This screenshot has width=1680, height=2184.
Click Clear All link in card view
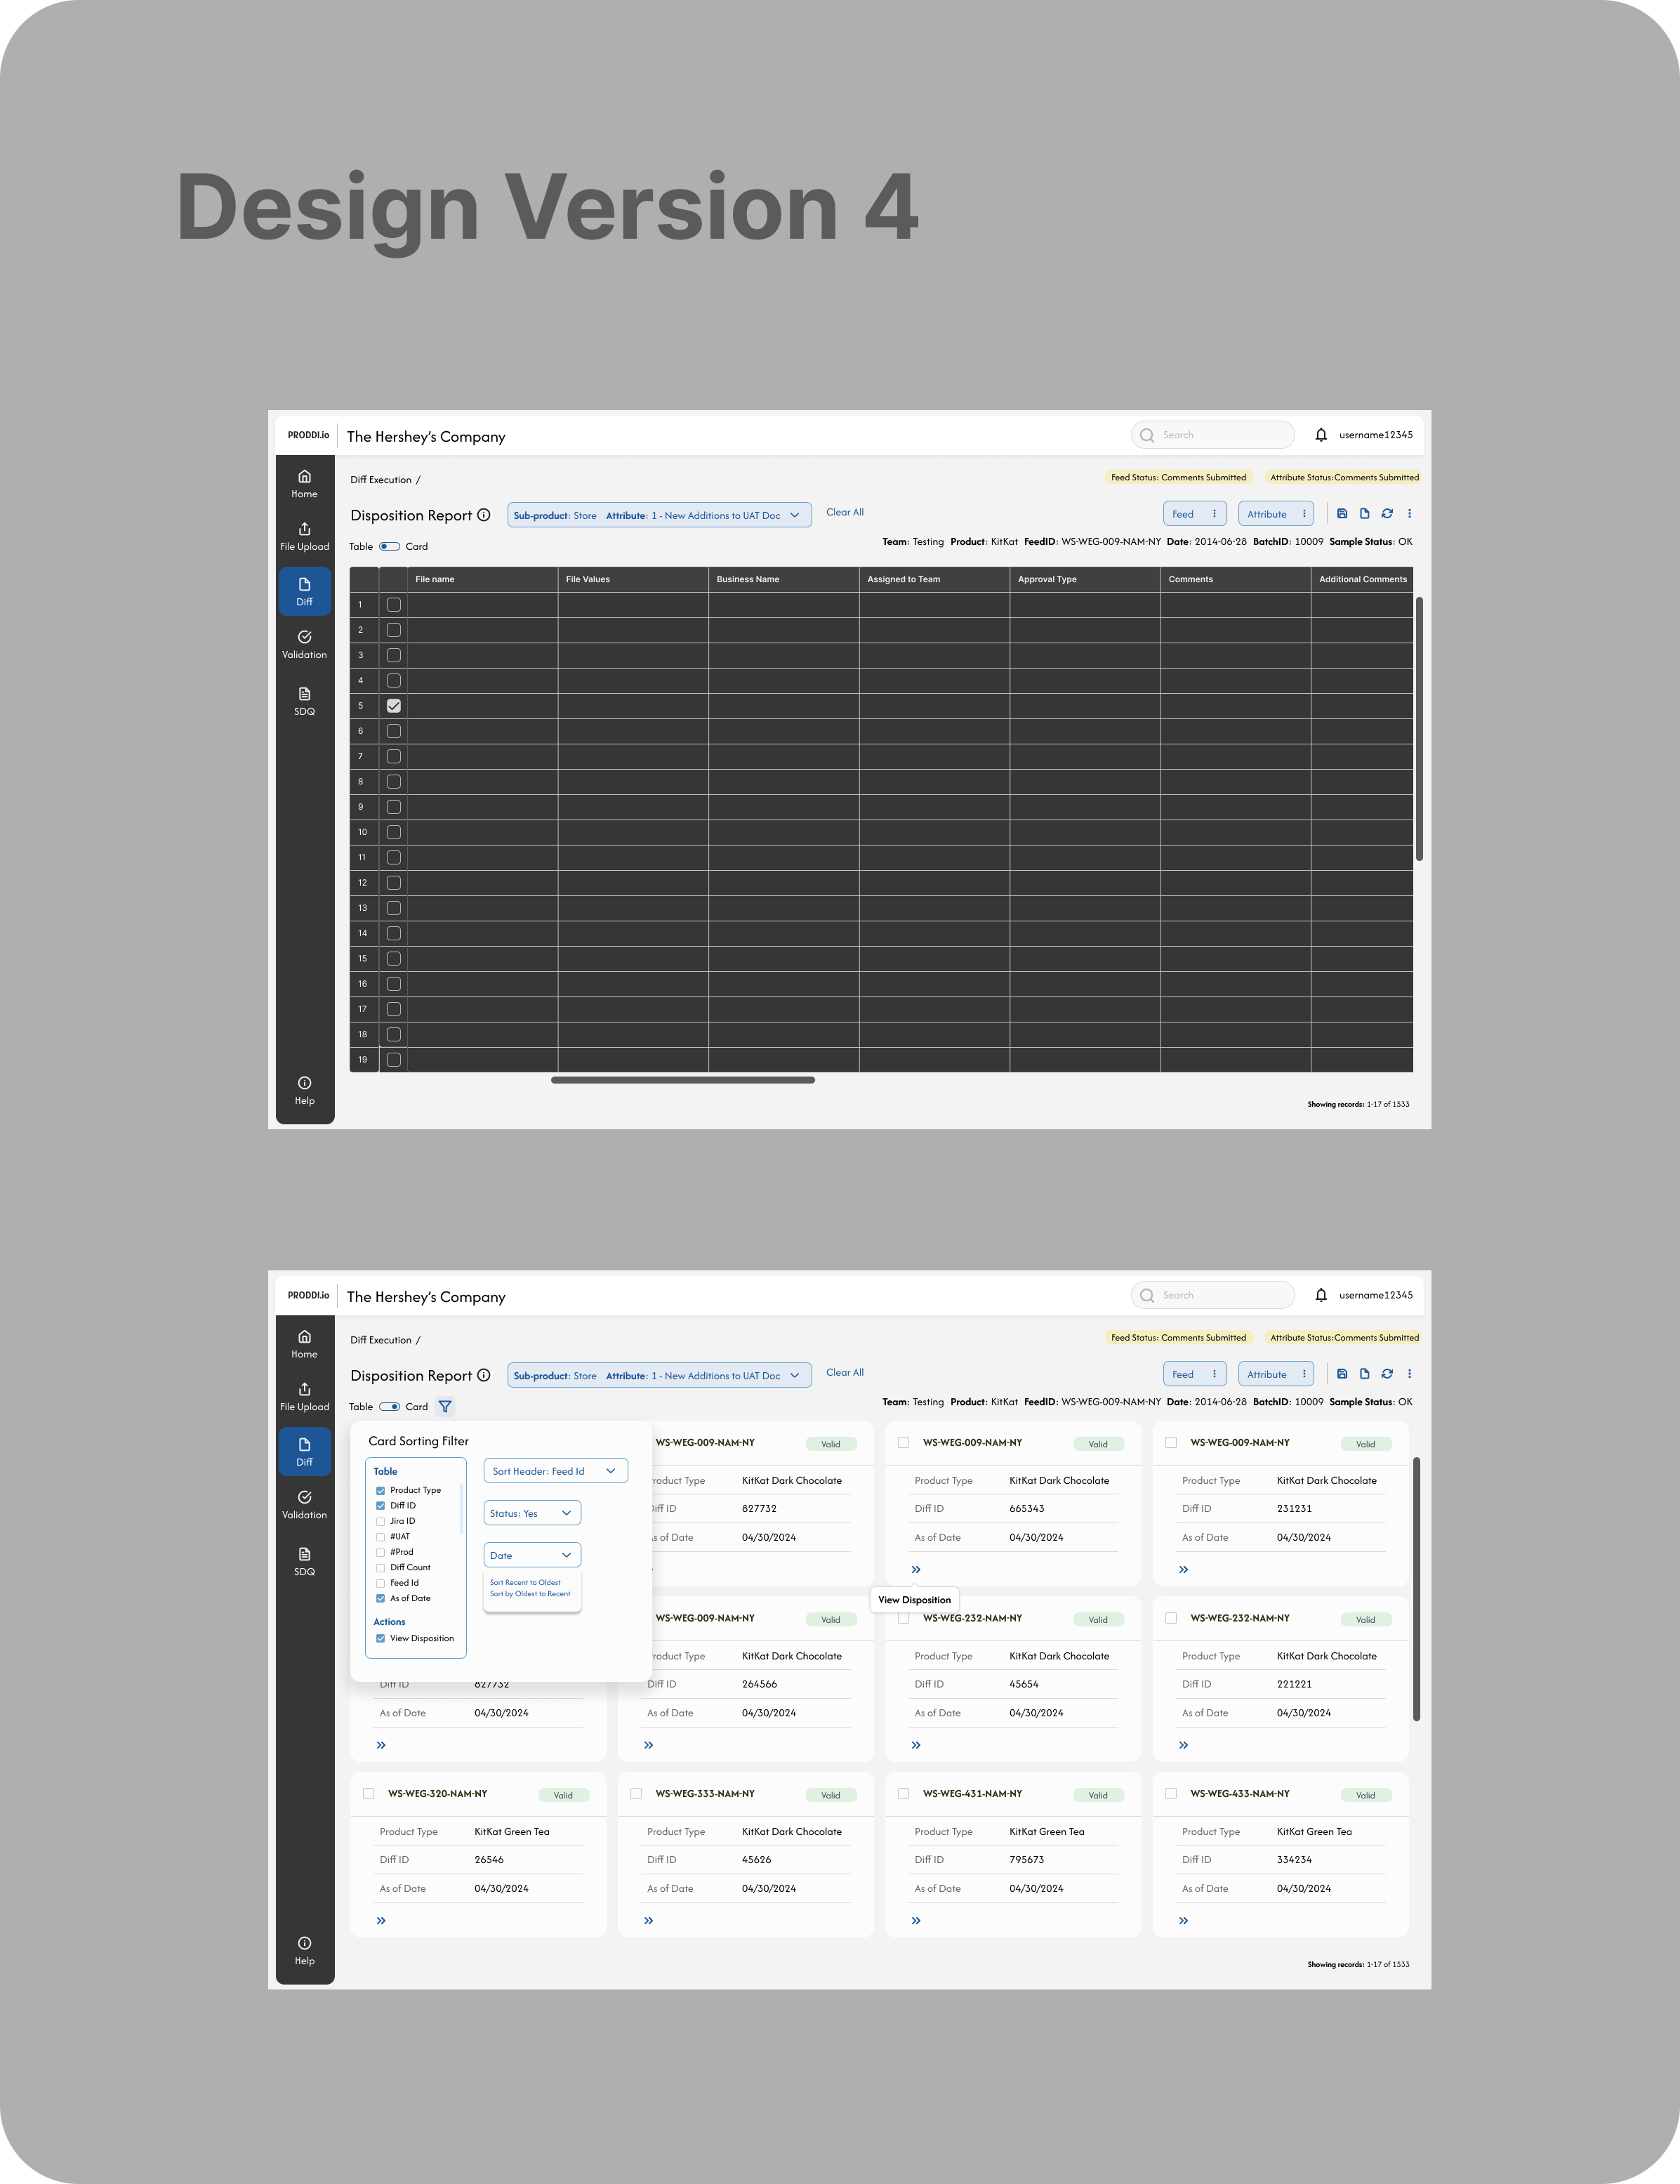(844, 1372)
